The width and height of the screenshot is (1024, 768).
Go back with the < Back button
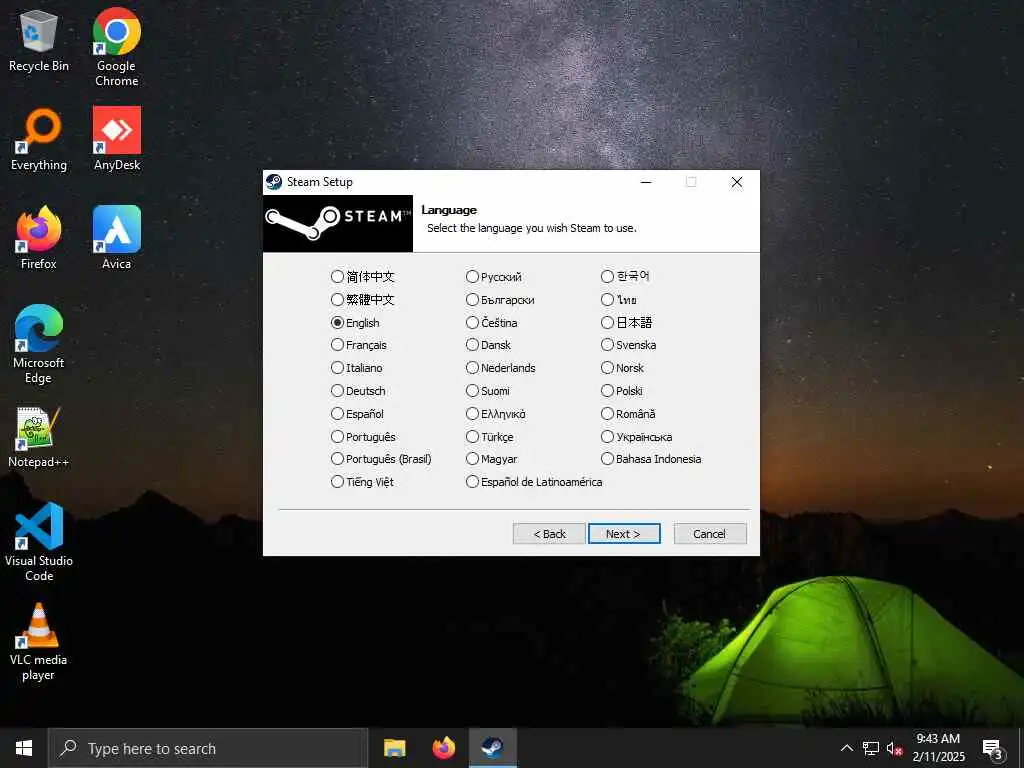click(549, 534)
